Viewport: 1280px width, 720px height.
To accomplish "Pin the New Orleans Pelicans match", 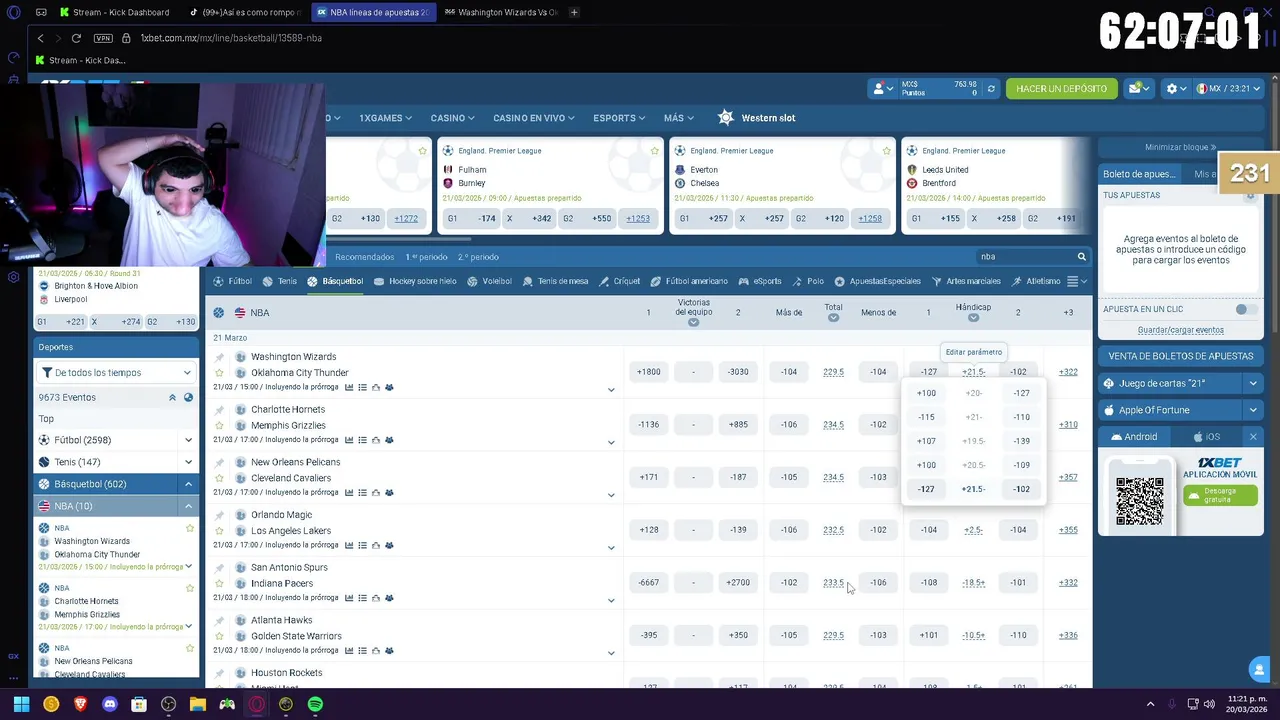I will coord(219,463).
